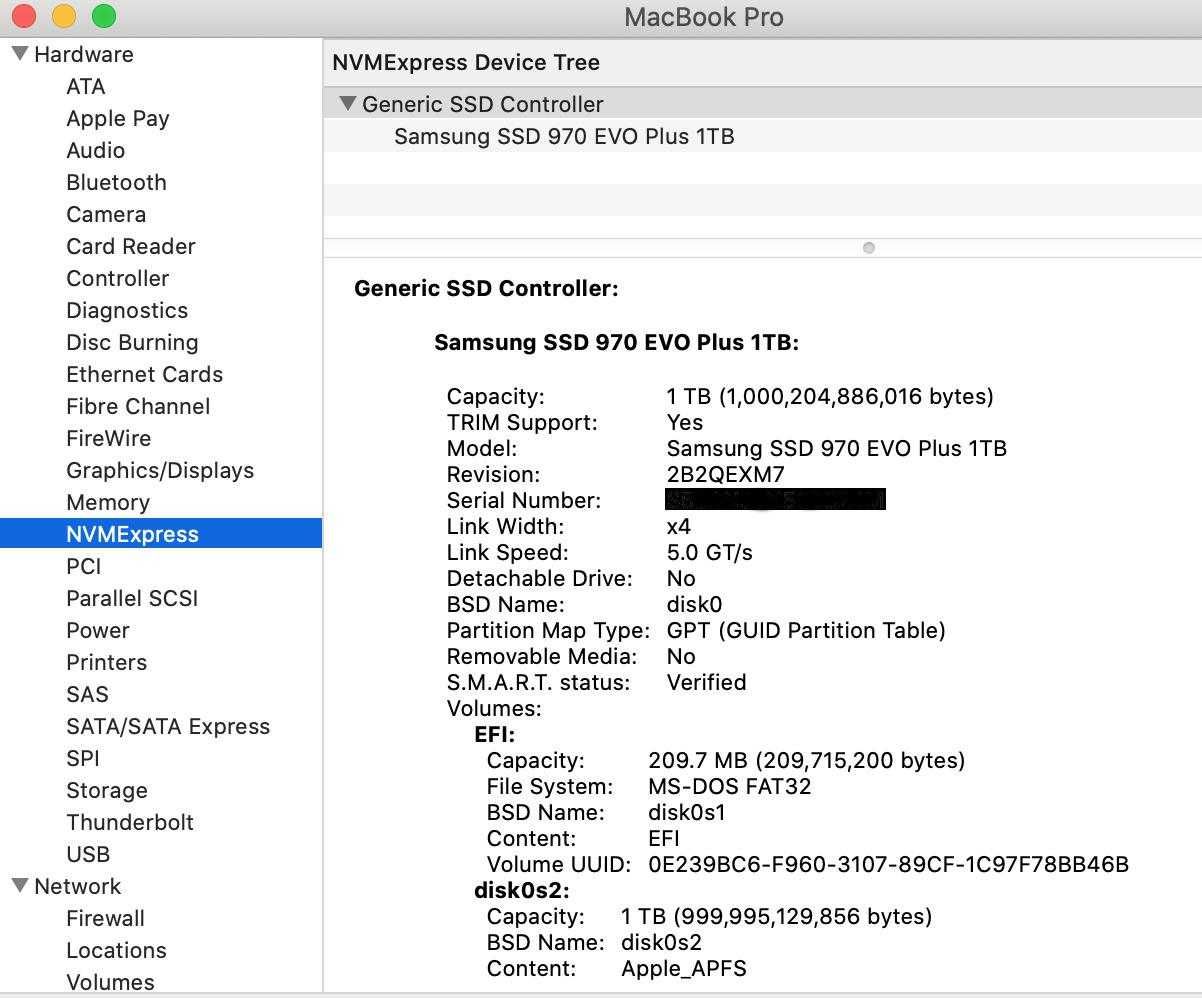Click the Generic SSD Controller detail heading

coord(486,288)
